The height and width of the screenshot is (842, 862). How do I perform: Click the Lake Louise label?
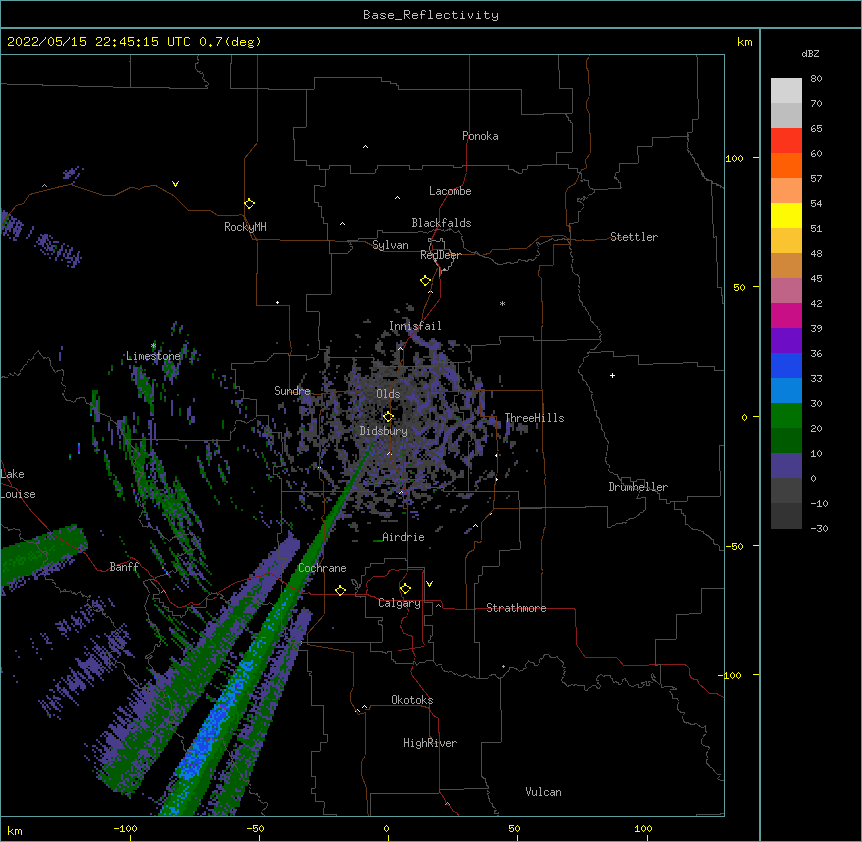coord(18,484)
